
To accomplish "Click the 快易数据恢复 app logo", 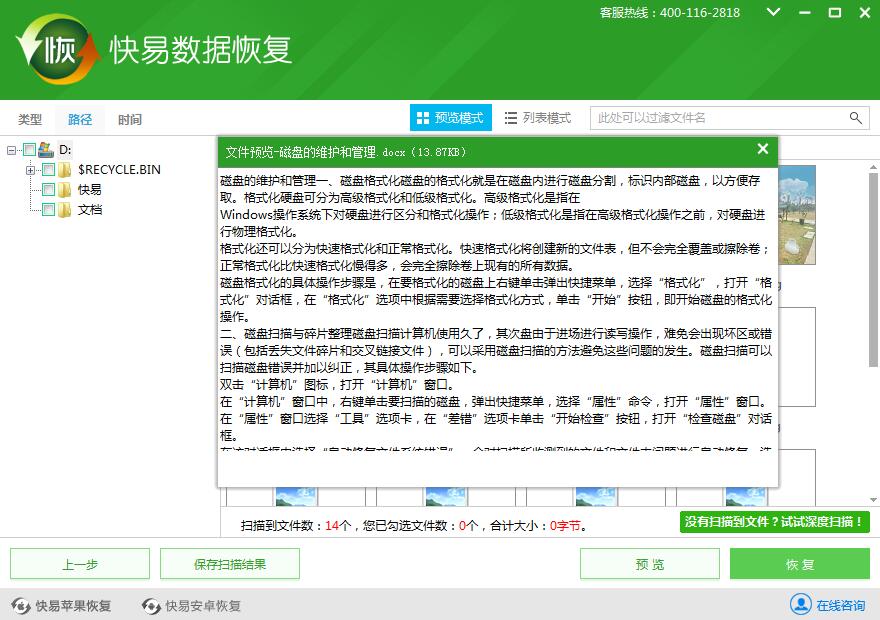I will pos(58,49).
